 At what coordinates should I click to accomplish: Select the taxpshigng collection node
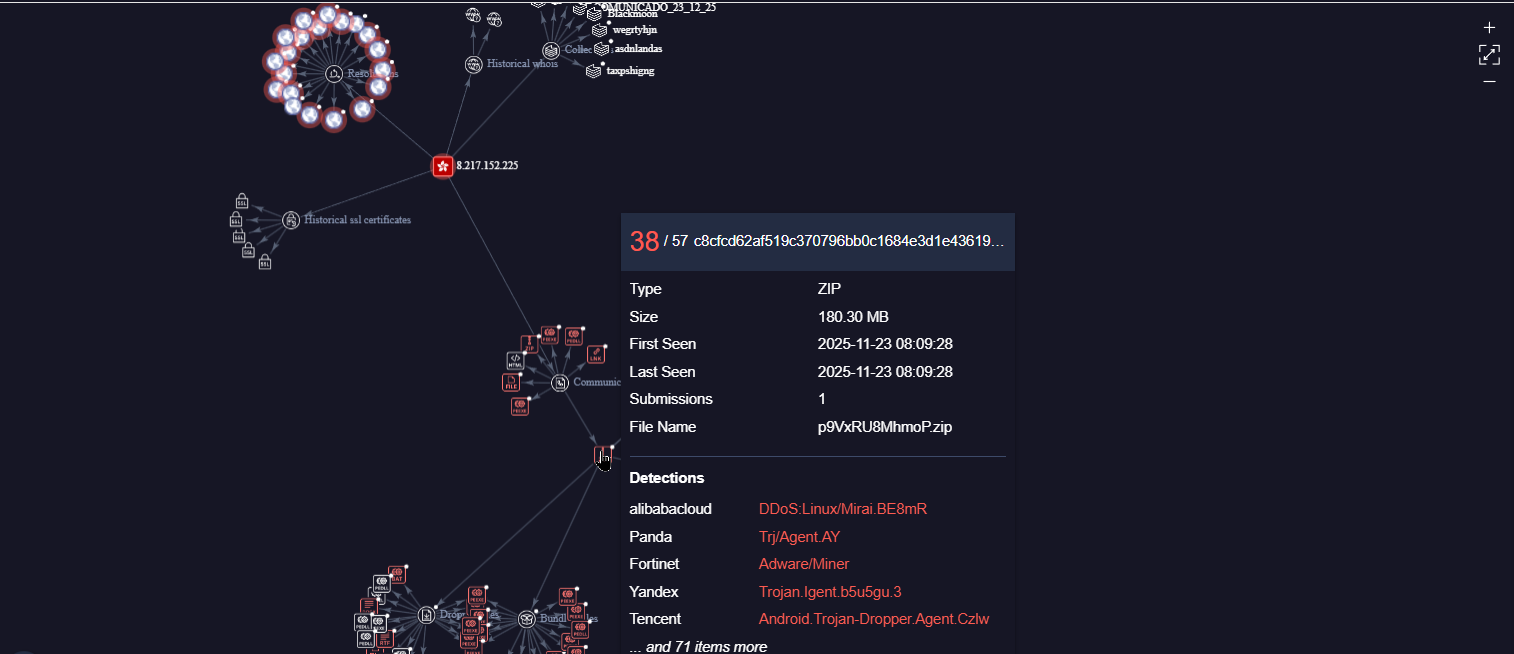(x=594, y=71)
